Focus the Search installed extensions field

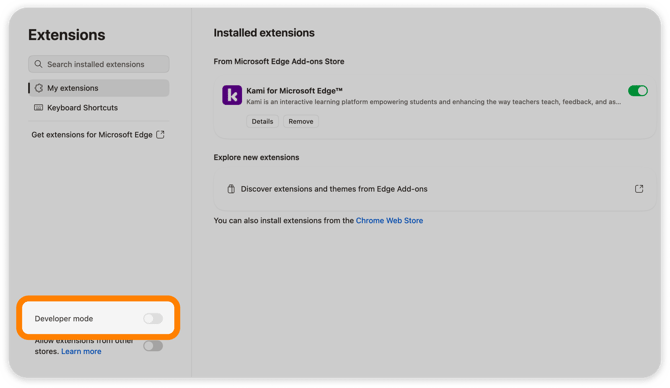[99, 64]
